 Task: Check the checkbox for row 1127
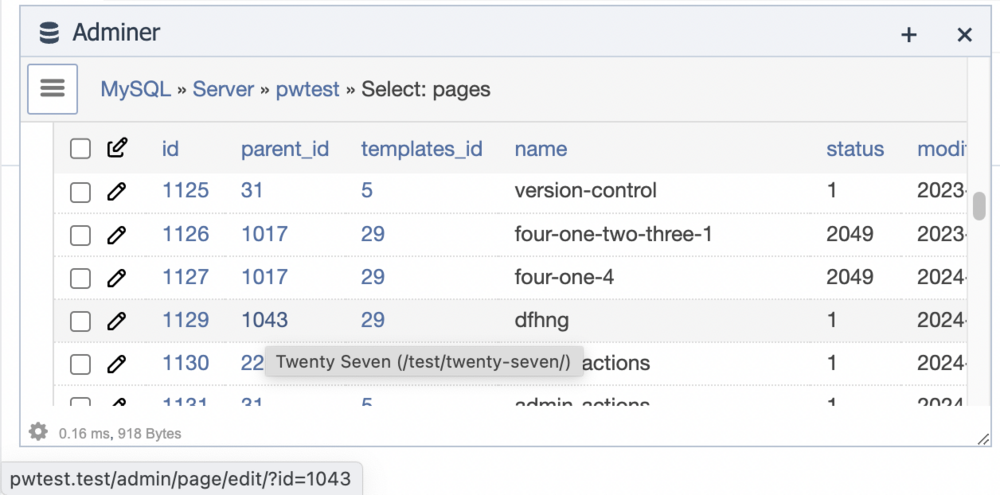point(80,278)
